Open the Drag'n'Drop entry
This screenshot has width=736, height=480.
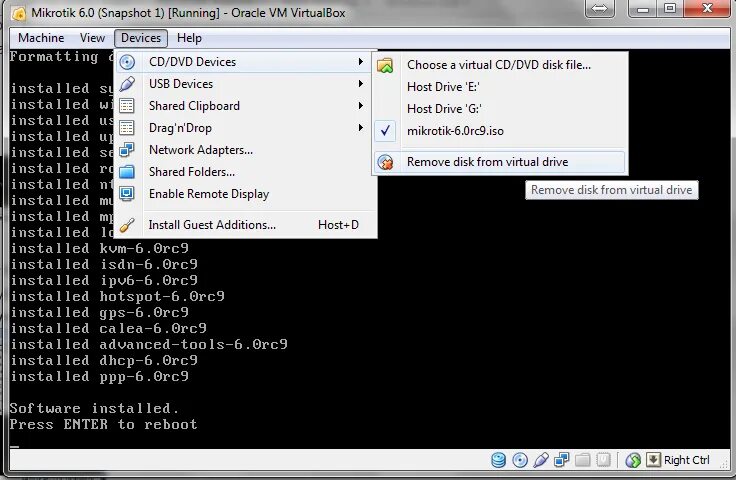245,128
